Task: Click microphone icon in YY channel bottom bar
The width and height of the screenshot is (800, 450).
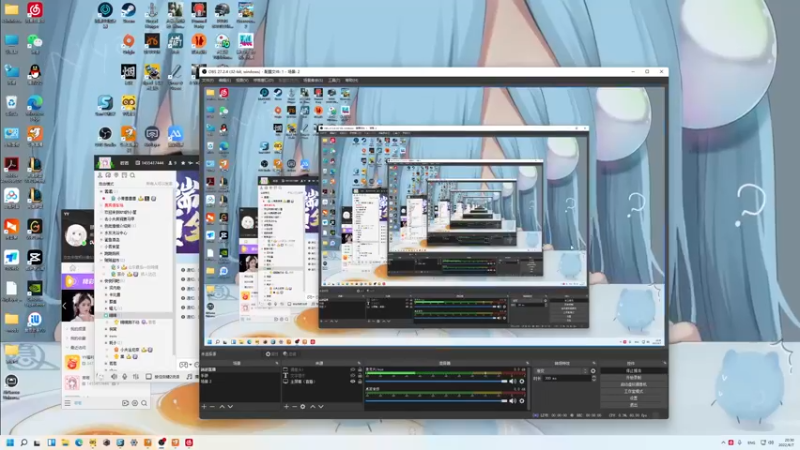Action: [x=124, y=377]
